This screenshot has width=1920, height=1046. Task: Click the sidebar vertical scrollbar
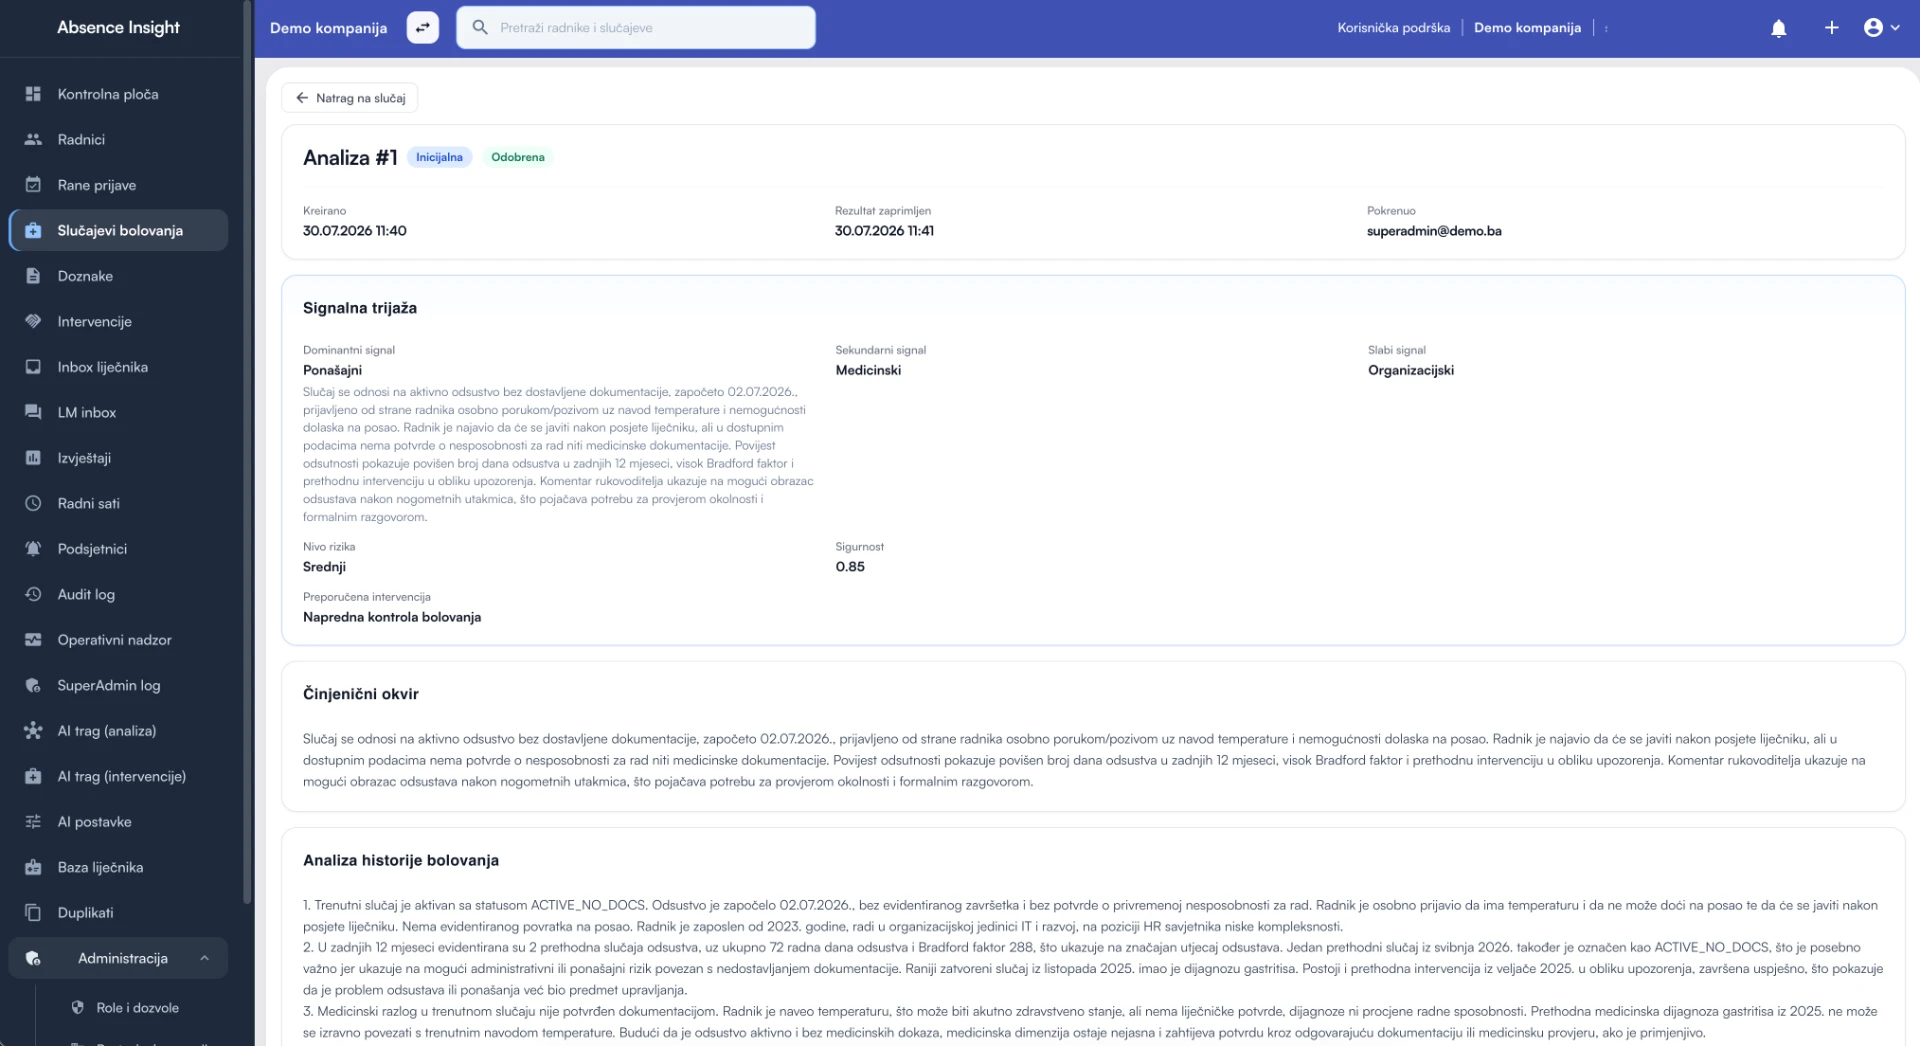[247, 450]
